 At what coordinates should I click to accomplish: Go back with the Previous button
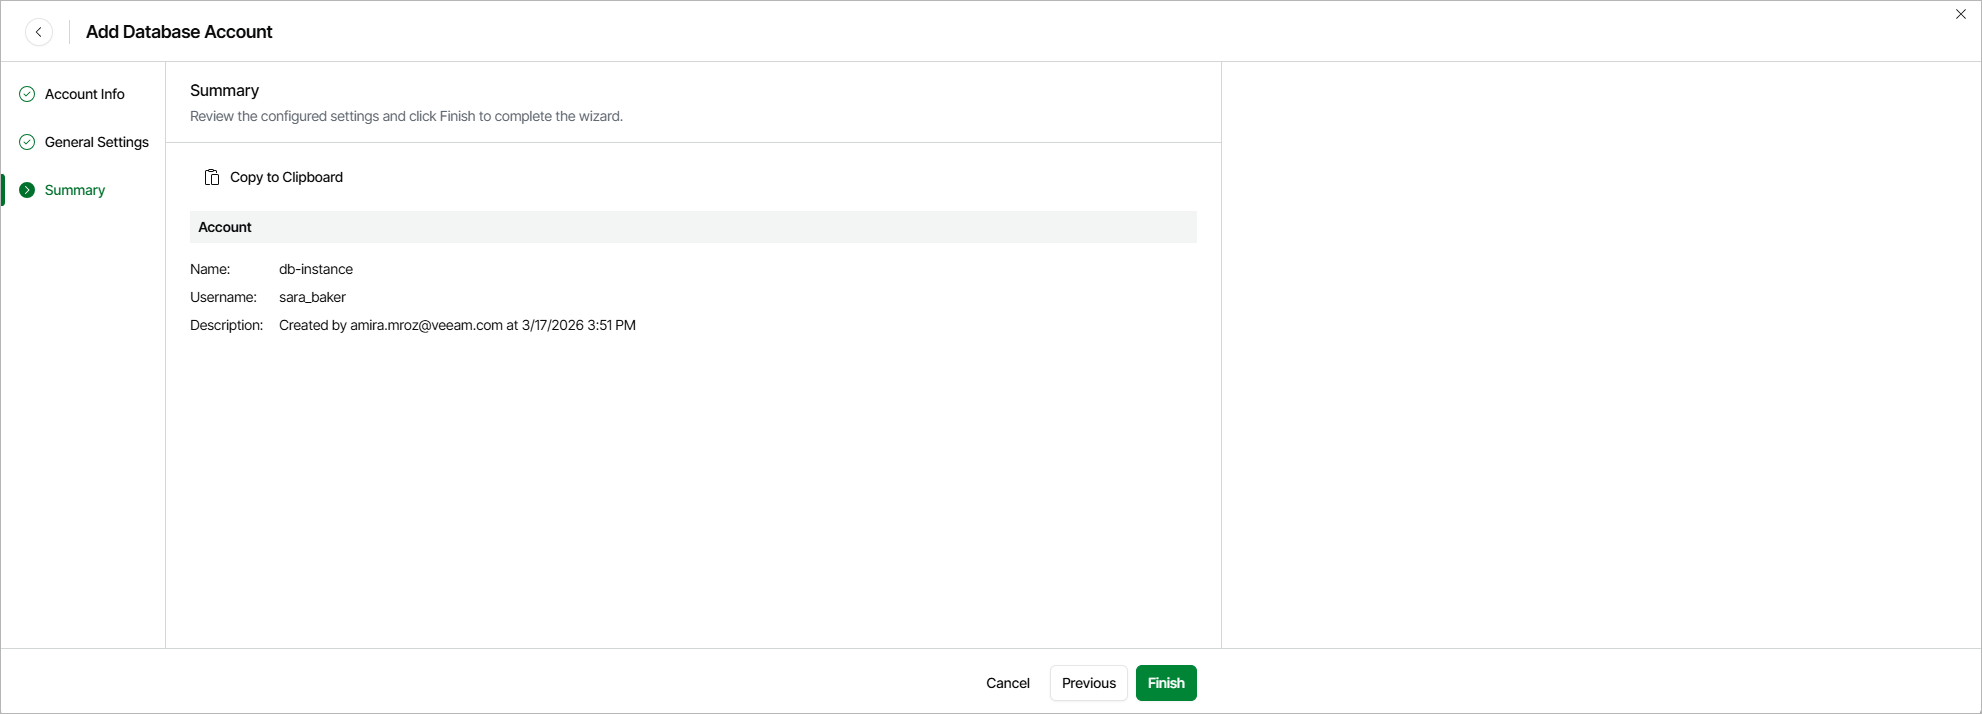pyautogui.click(x=1088, y=683)
